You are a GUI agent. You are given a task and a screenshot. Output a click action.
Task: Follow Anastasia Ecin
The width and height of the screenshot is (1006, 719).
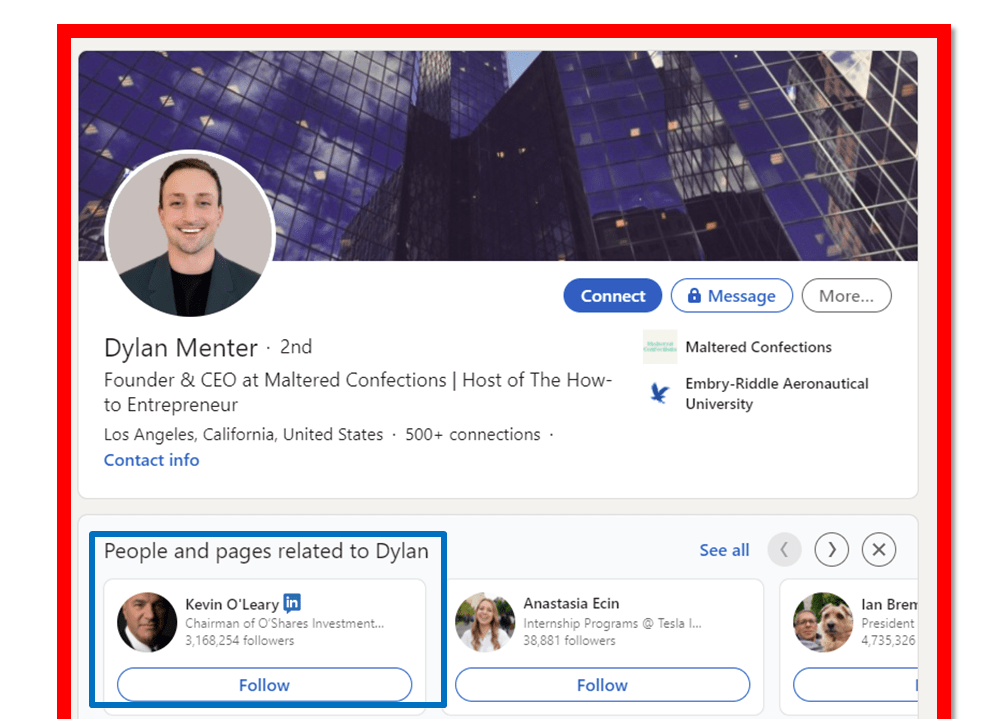click(x=602, y=685)
